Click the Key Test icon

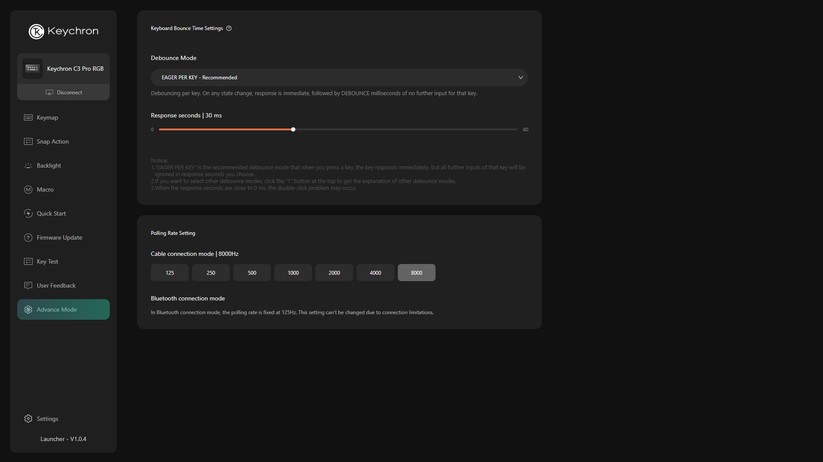[x=28, y=262]
